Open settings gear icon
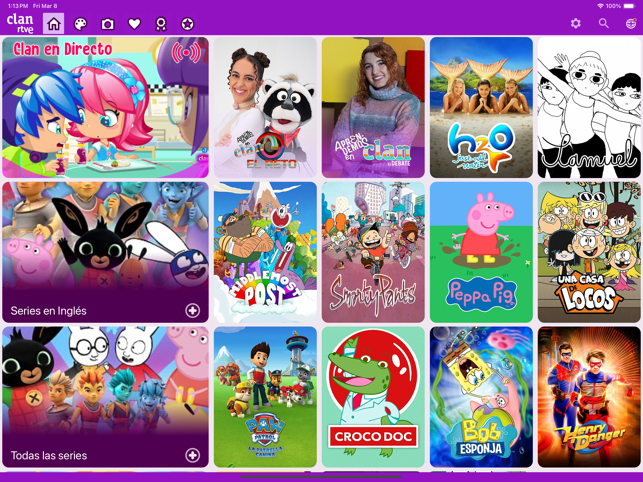The height and width of the screenshot is (482, 643). point(576,23)
